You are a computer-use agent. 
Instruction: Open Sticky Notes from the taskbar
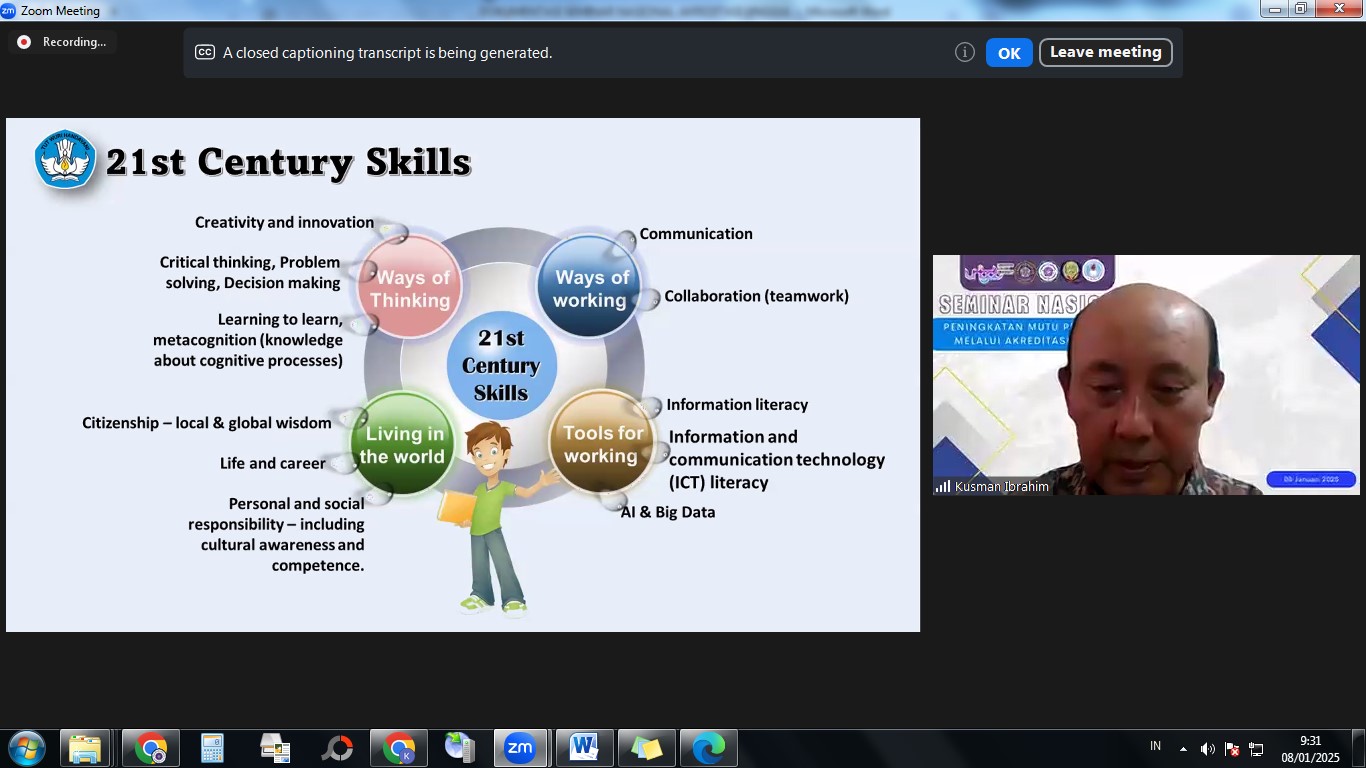tap(646, 748)
